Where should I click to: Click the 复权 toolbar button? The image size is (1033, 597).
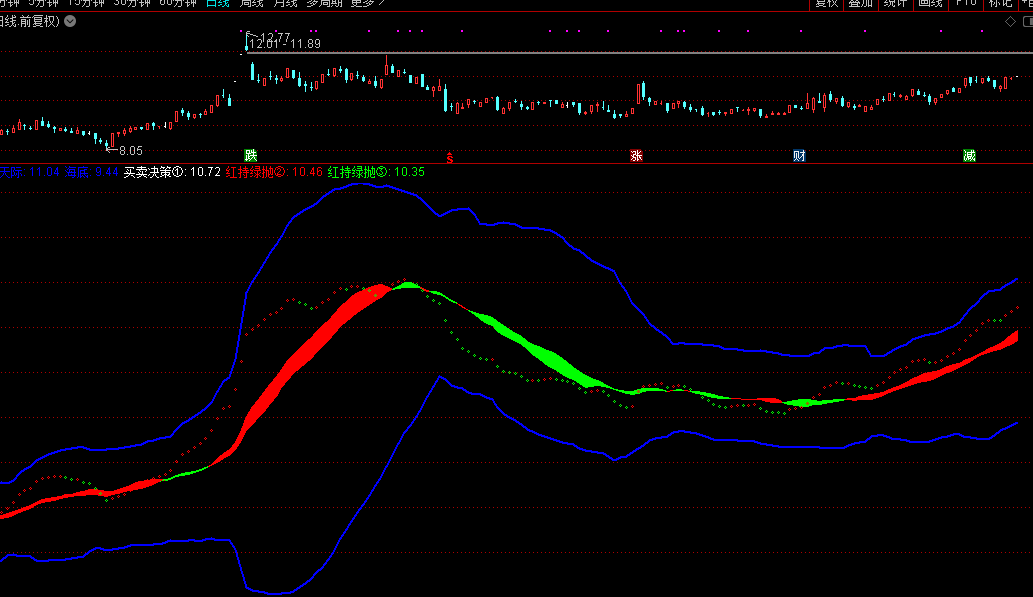point(826,3)
